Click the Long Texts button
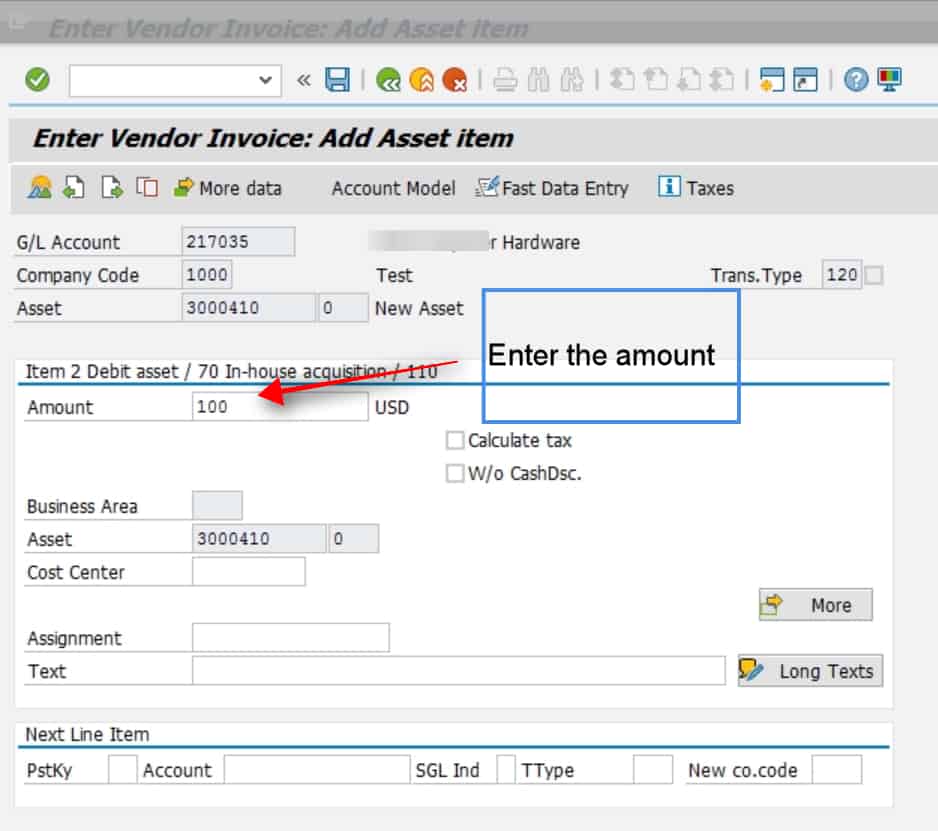The width and height of the screenshot is (938, 831). pyautogui.click(x=810, y=671)
